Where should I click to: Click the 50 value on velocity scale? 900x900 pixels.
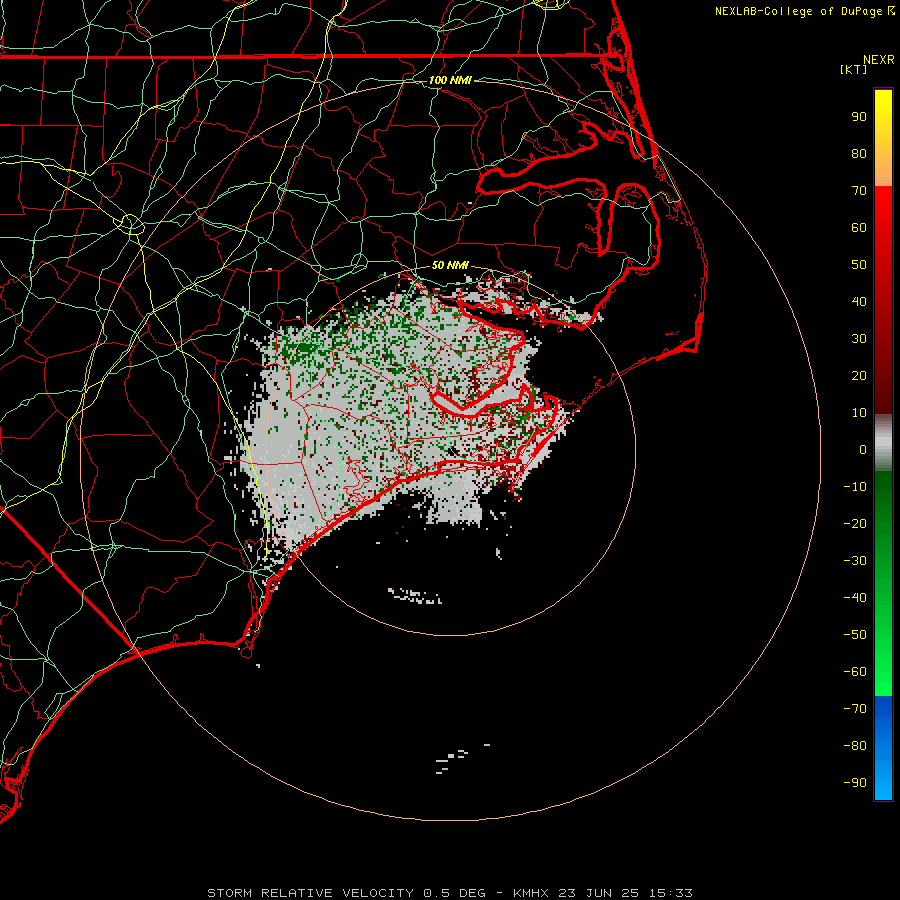pos(859,265)
